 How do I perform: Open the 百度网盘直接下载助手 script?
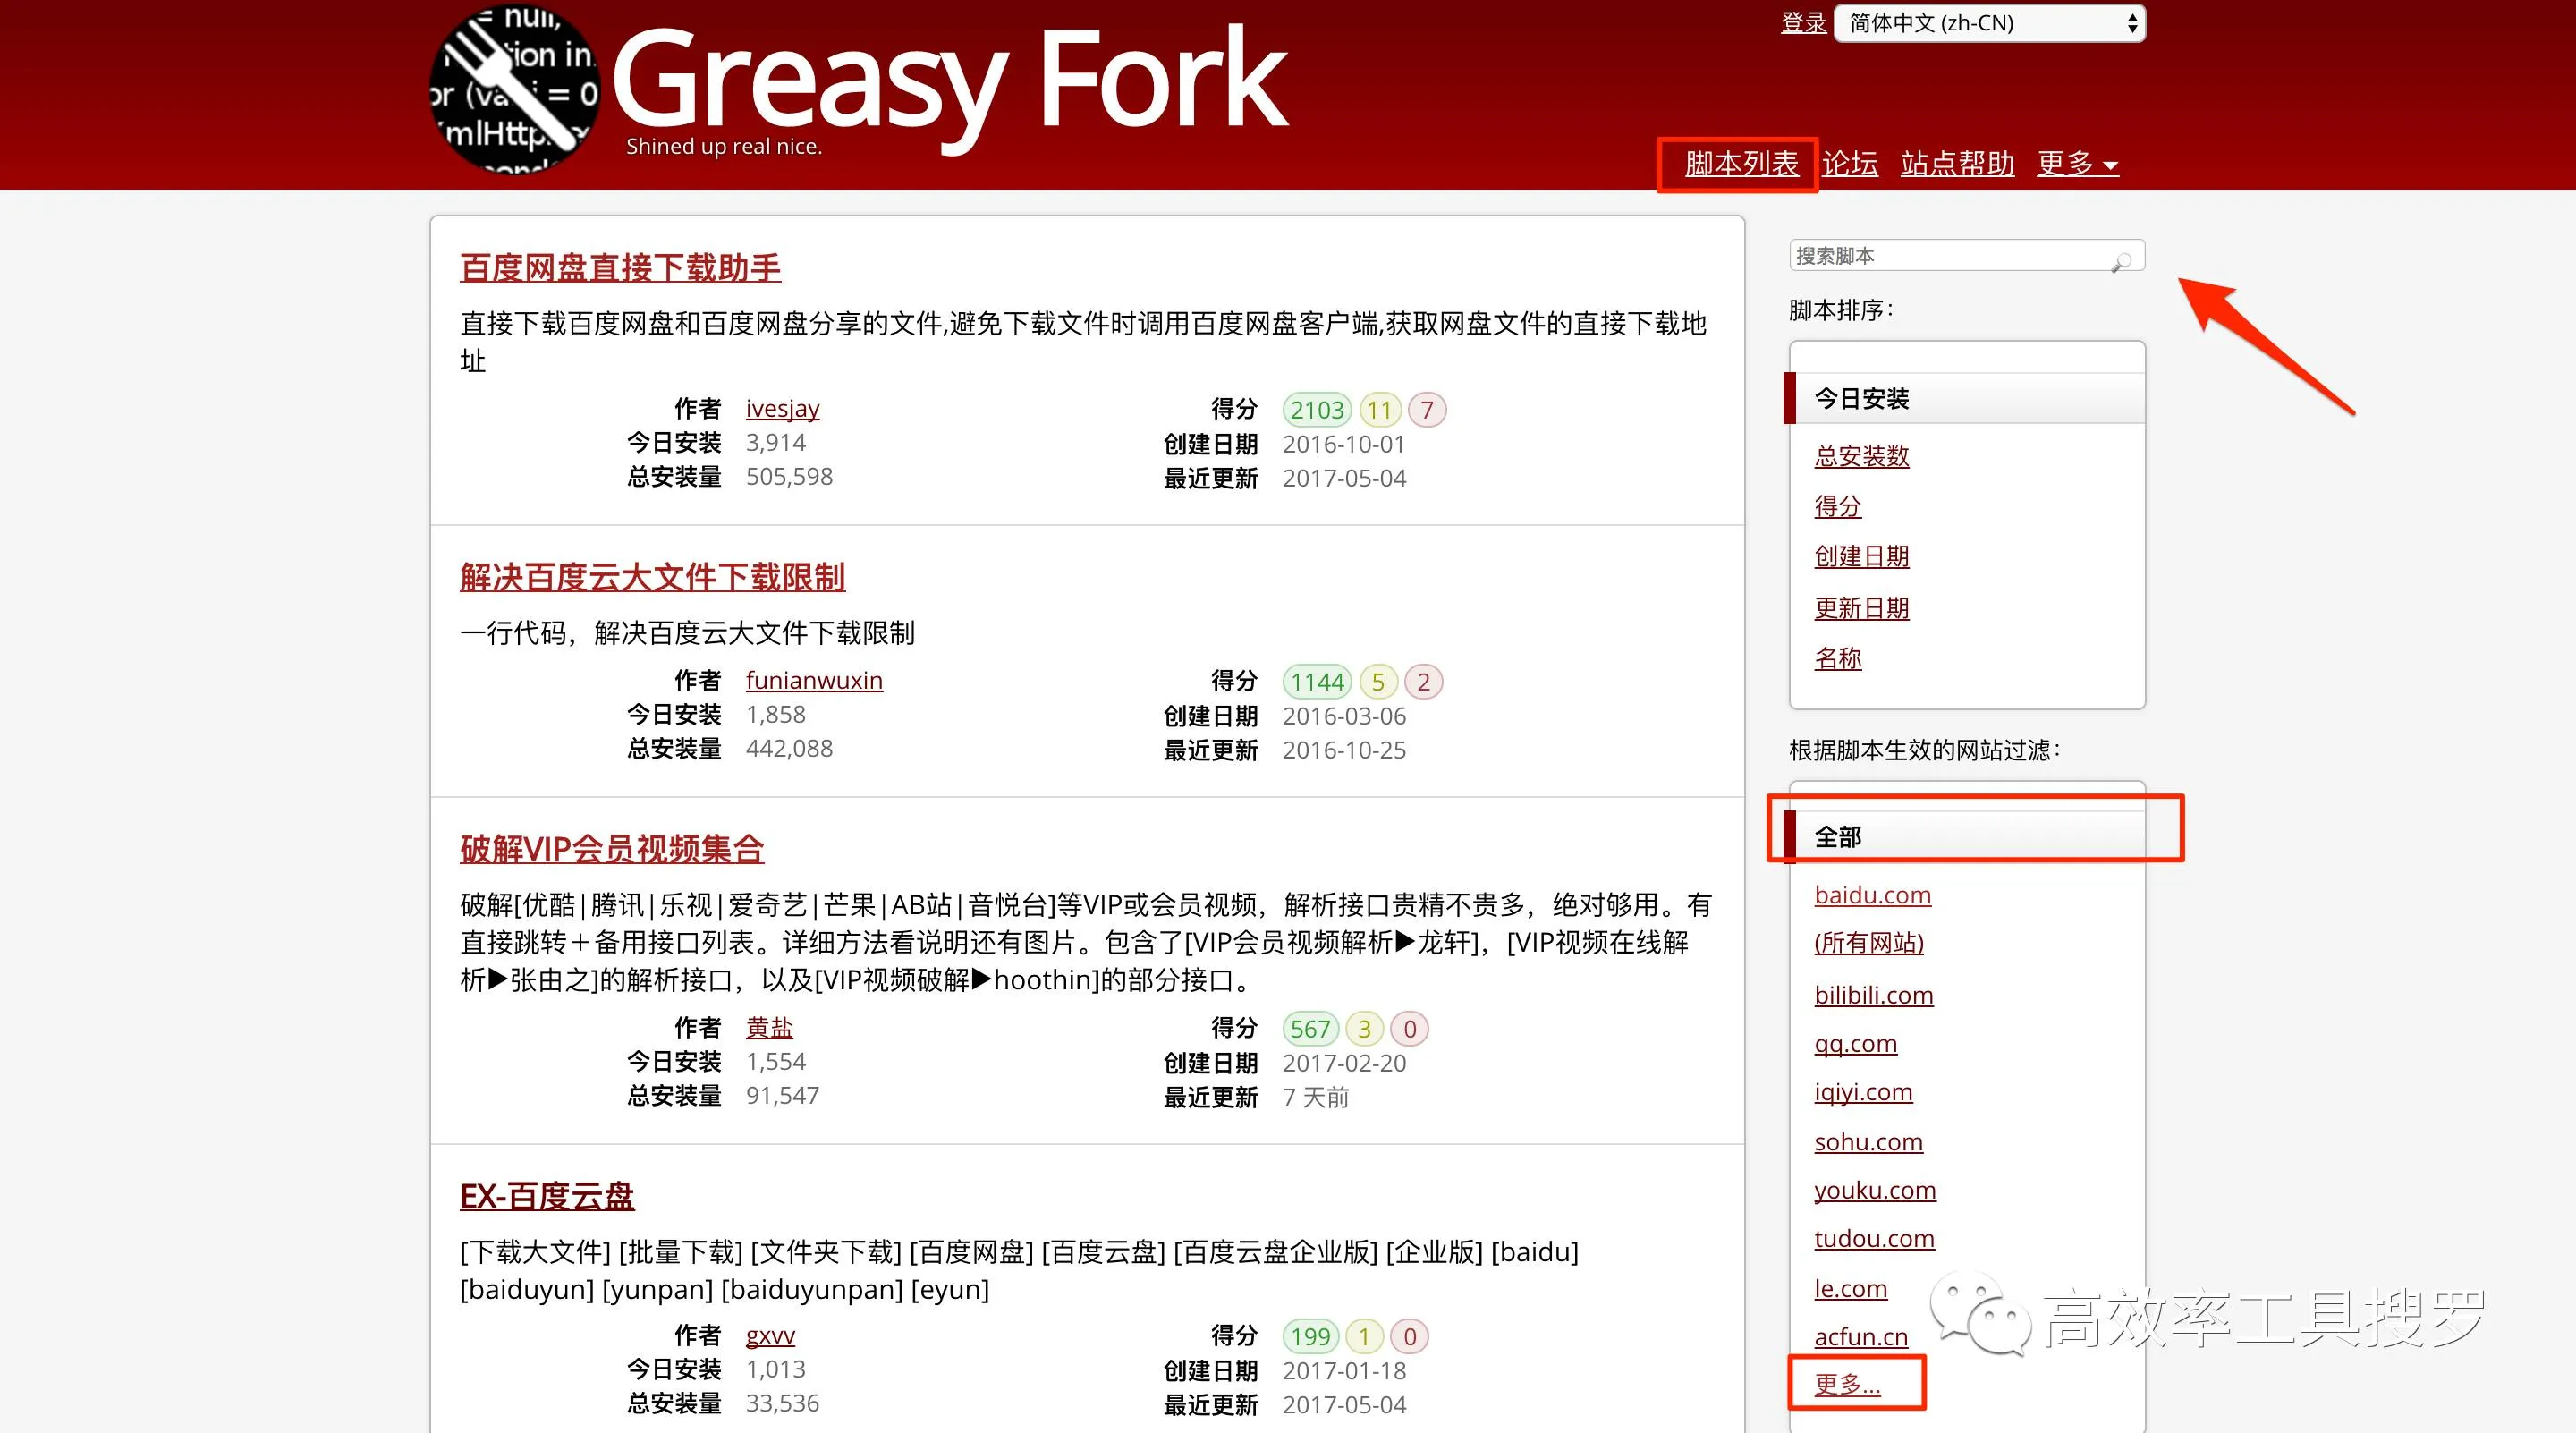tap(620, 267)
